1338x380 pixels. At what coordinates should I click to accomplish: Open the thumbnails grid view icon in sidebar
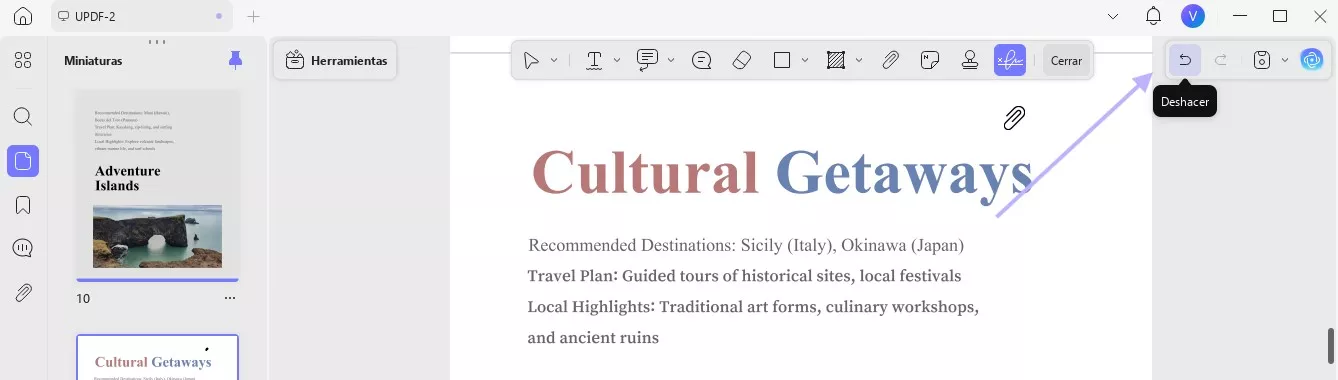point(23,60)
